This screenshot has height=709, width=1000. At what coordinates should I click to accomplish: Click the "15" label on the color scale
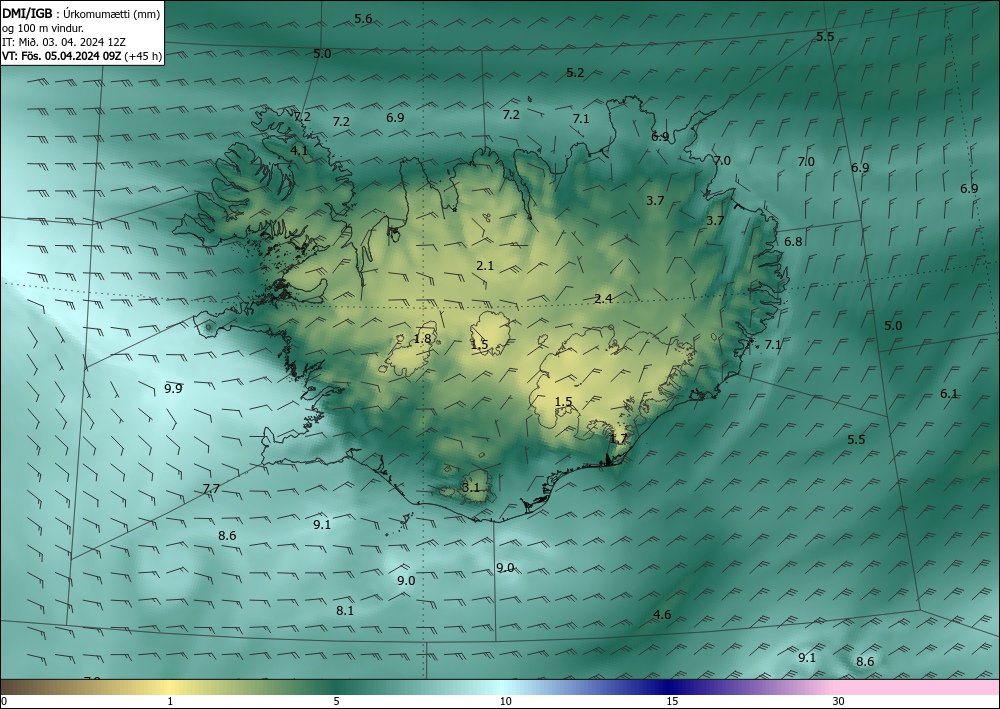[672, 701]
